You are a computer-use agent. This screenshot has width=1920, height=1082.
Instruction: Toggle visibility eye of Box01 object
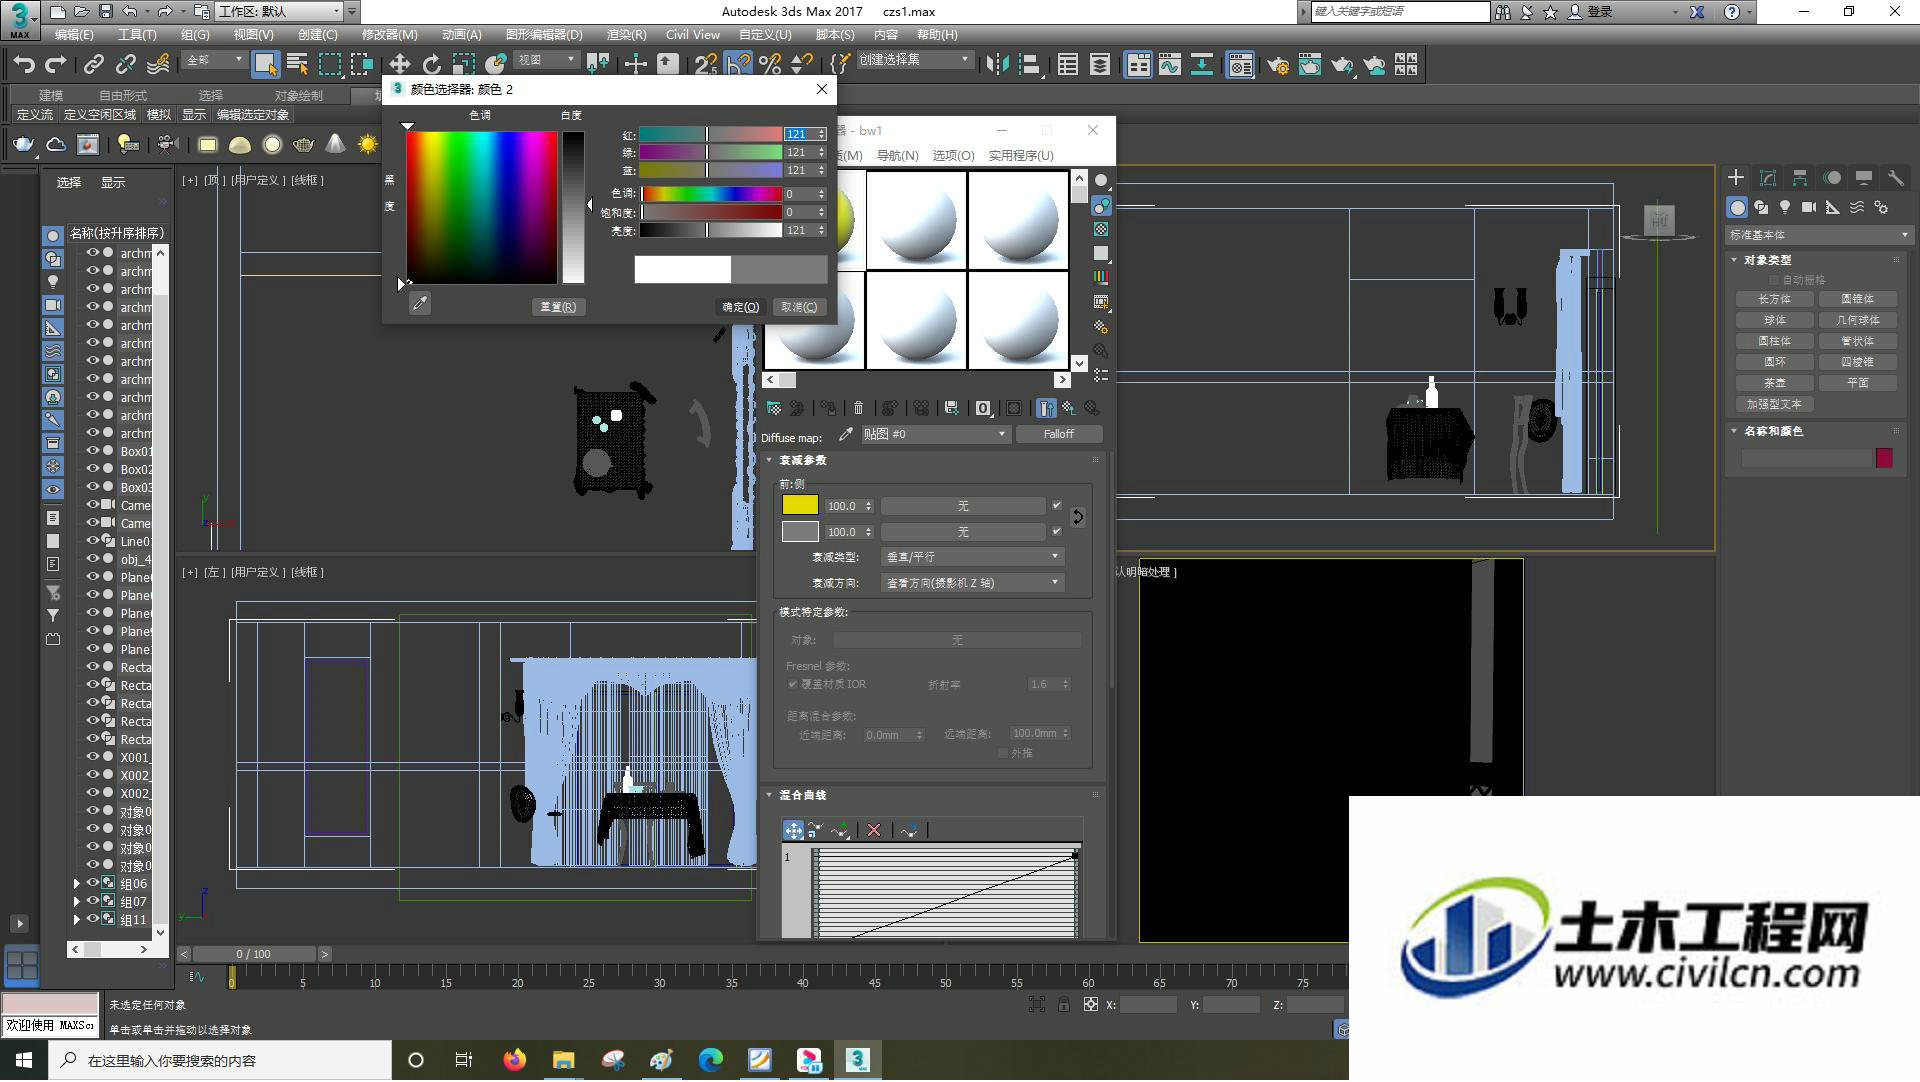click(x=92, y=451)
